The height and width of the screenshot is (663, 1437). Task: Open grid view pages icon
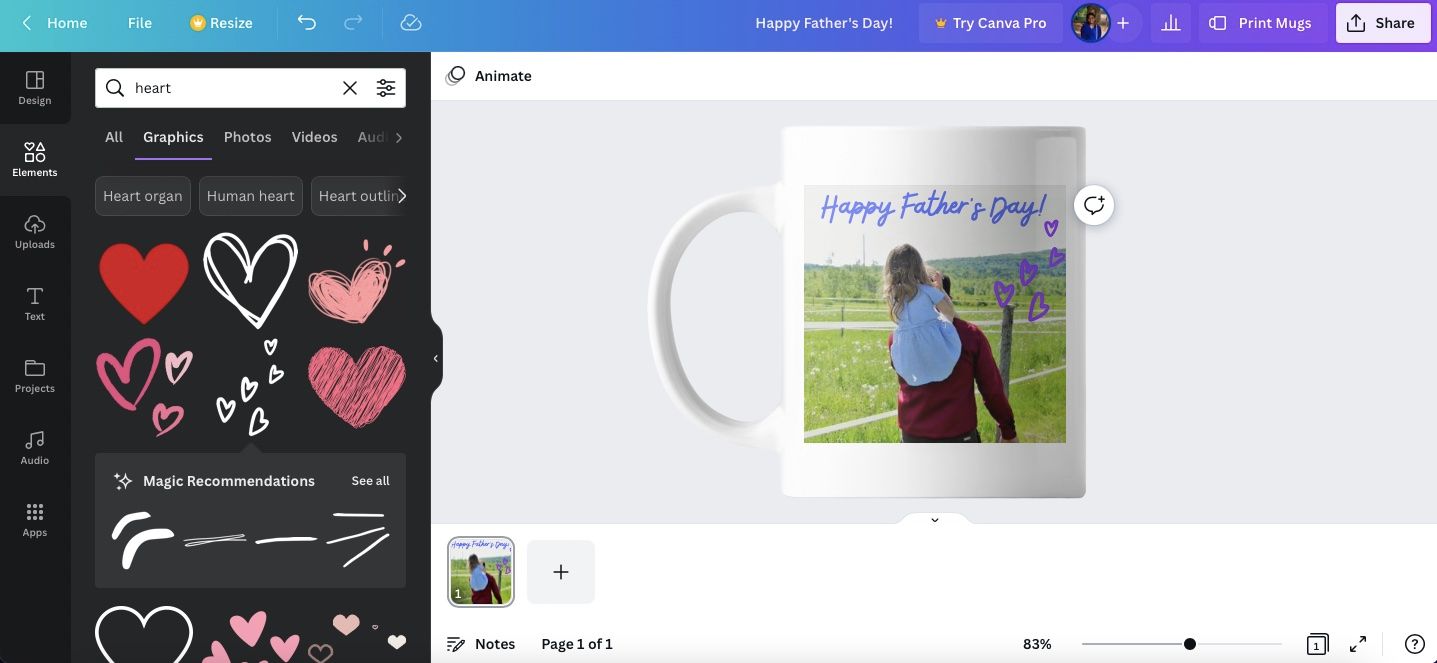tap(1317, 644)
